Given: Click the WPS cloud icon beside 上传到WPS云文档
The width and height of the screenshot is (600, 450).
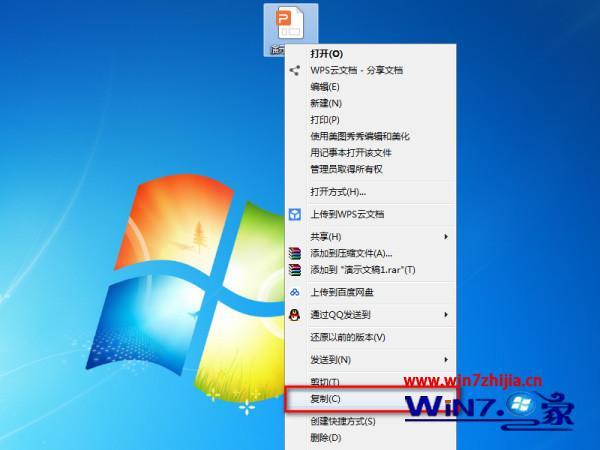Looking at the screenshot, I should click(x=294, y=214).
